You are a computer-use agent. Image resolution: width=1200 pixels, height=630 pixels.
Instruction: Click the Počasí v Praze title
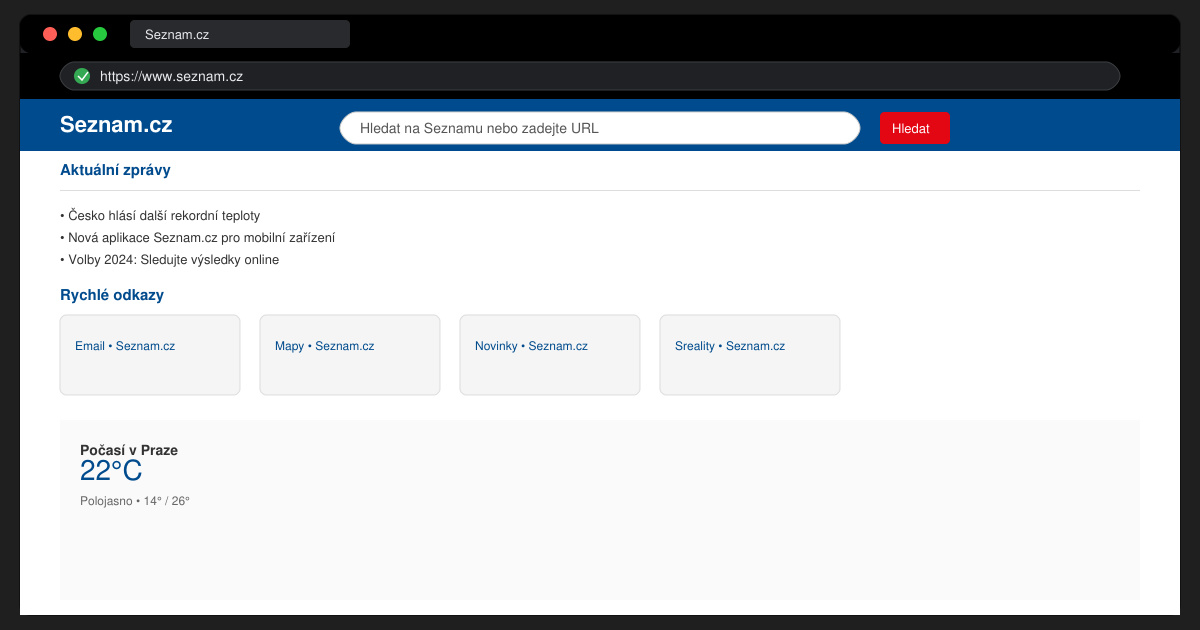point(129,450)
